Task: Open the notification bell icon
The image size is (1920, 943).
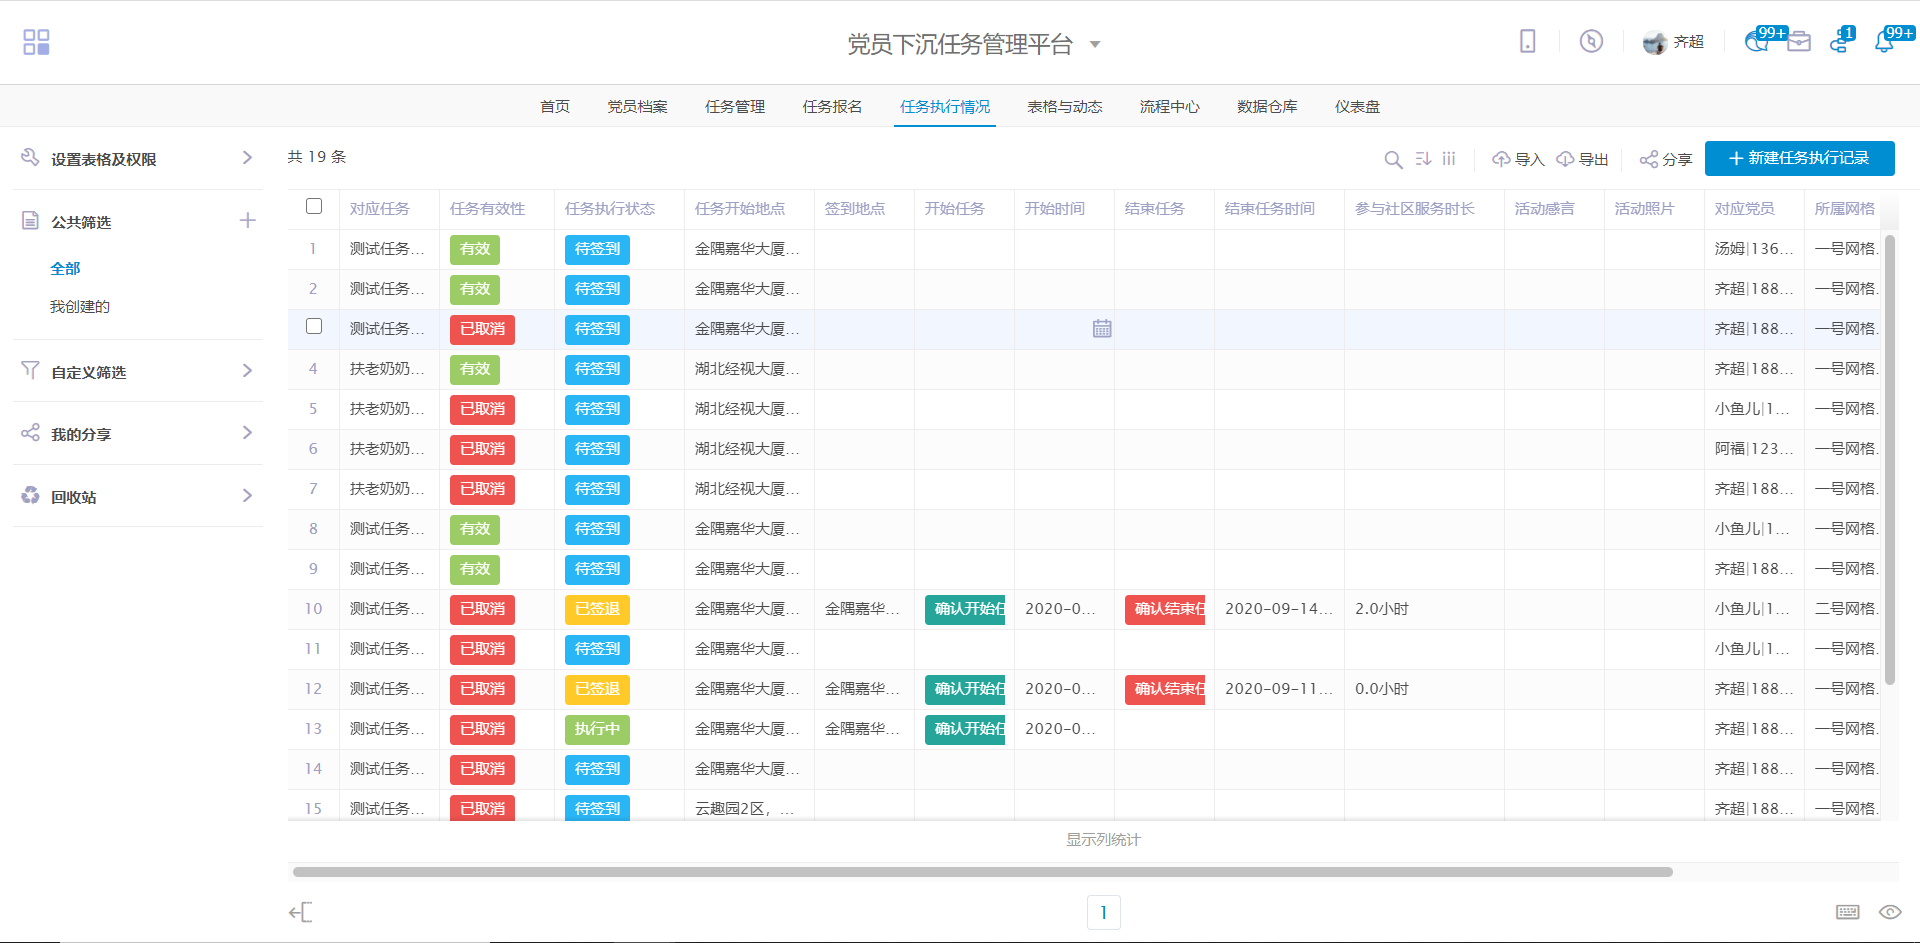Action: click(x=1884, y=42)
